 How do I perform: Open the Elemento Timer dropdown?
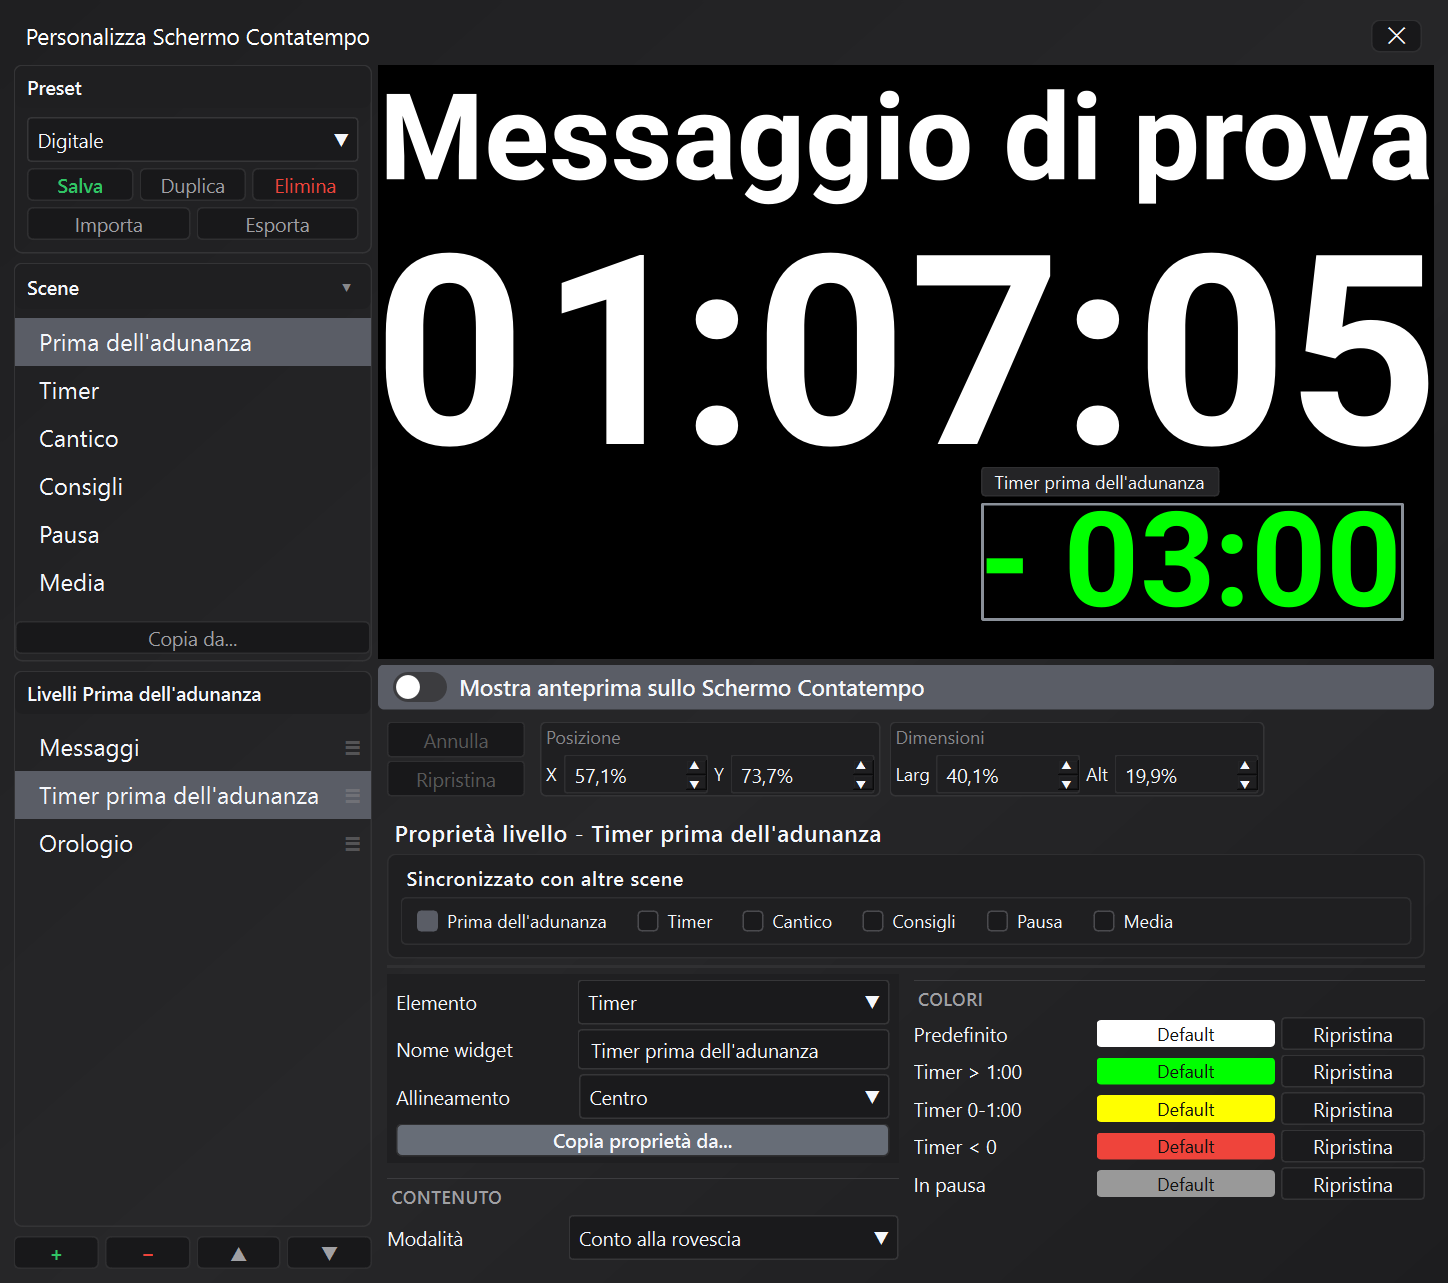(733, 1002)
